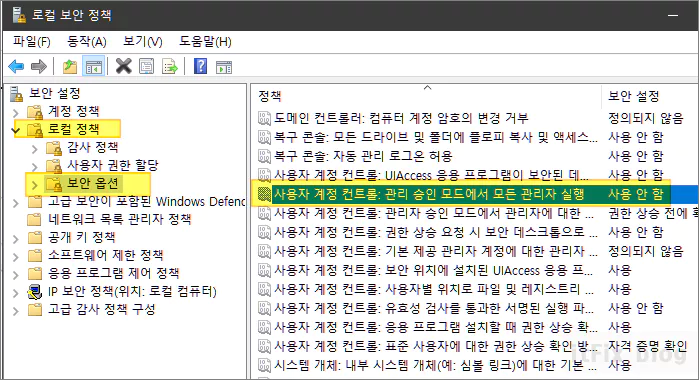The width and height of the screenshot is (699, 380).
Task: Expand the 응용 프로그램 제어 정책 node
Action: tap(16, 275)
